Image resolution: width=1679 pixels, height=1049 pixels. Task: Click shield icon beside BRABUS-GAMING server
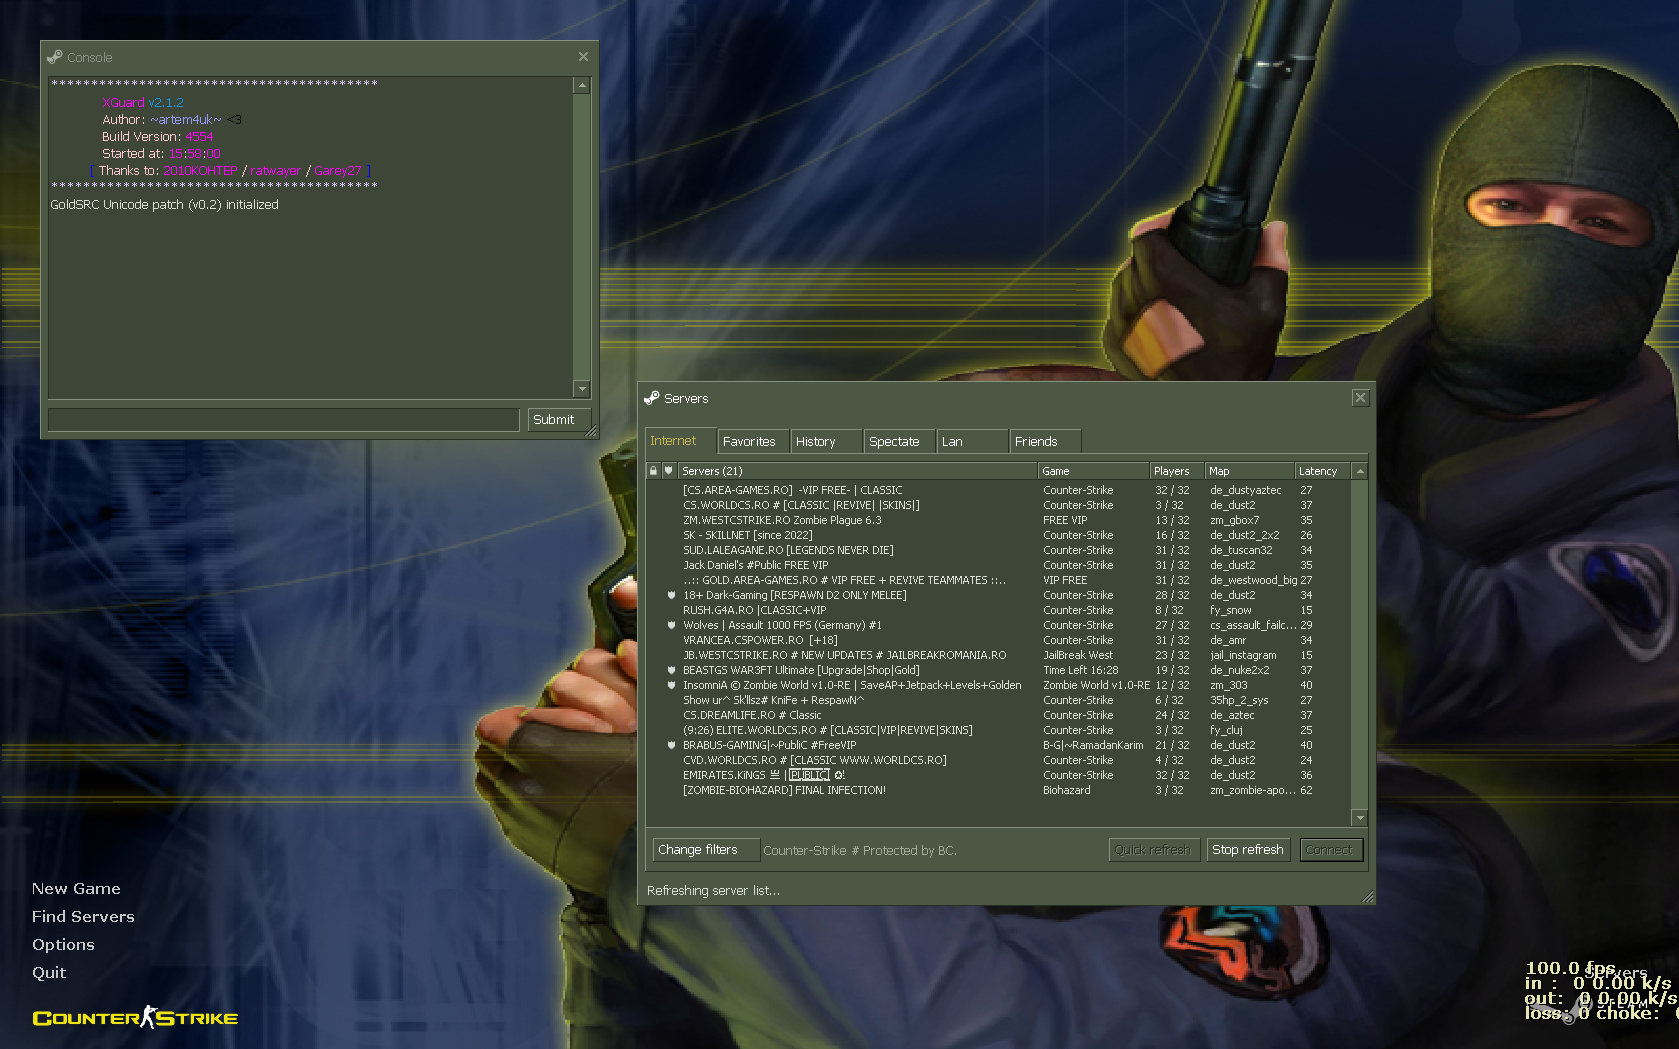671,745
